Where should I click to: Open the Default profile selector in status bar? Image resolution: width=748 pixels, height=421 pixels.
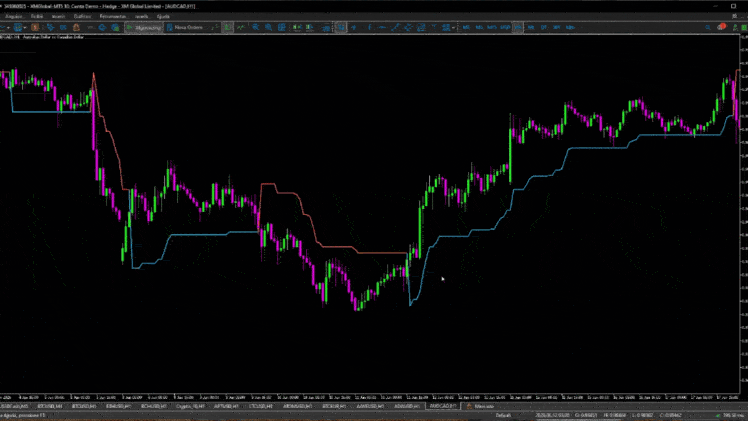pos(503,415)
